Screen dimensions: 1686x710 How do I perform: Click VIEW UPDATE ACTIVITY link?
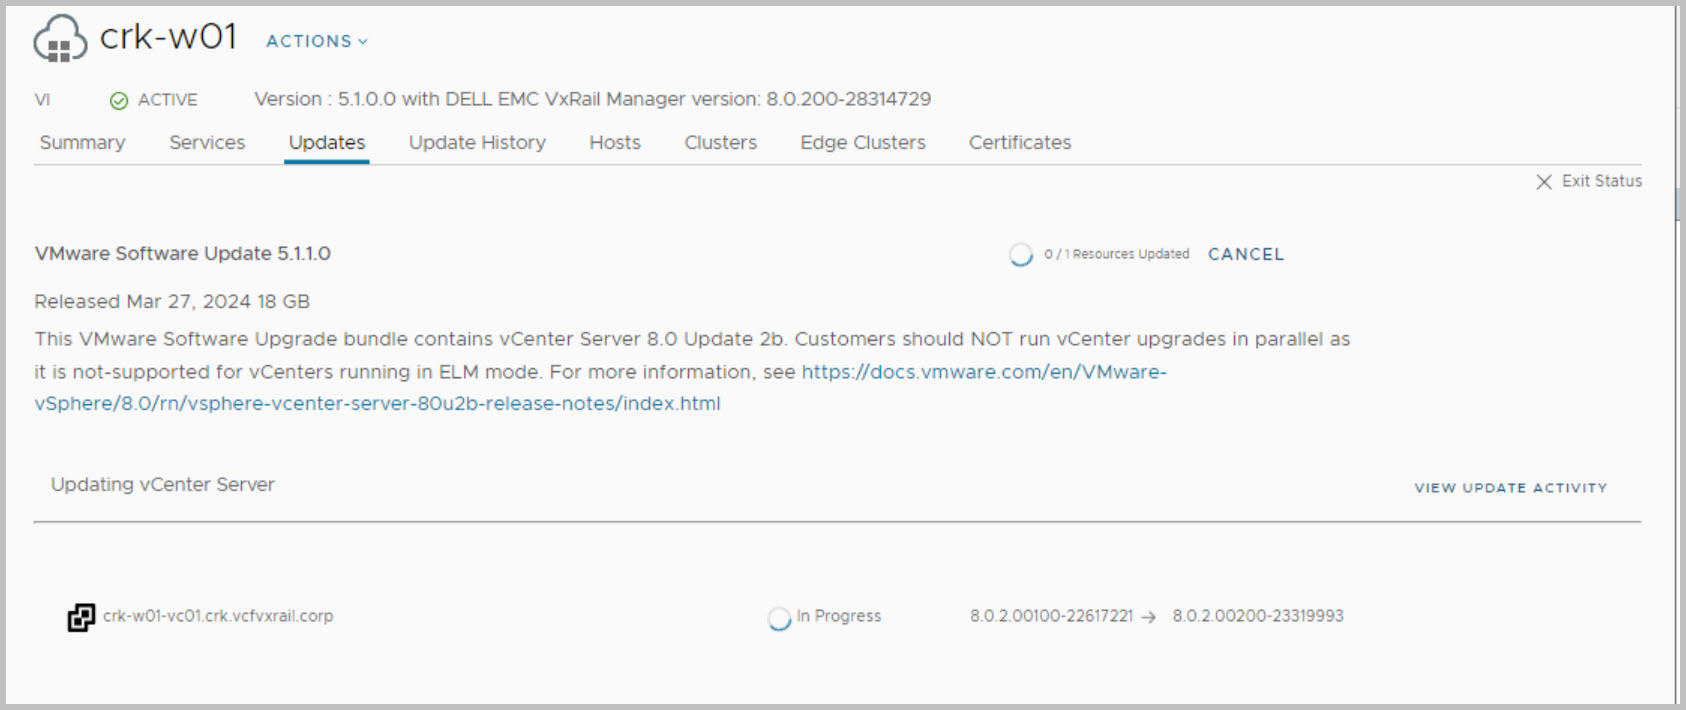[1510, 488]
